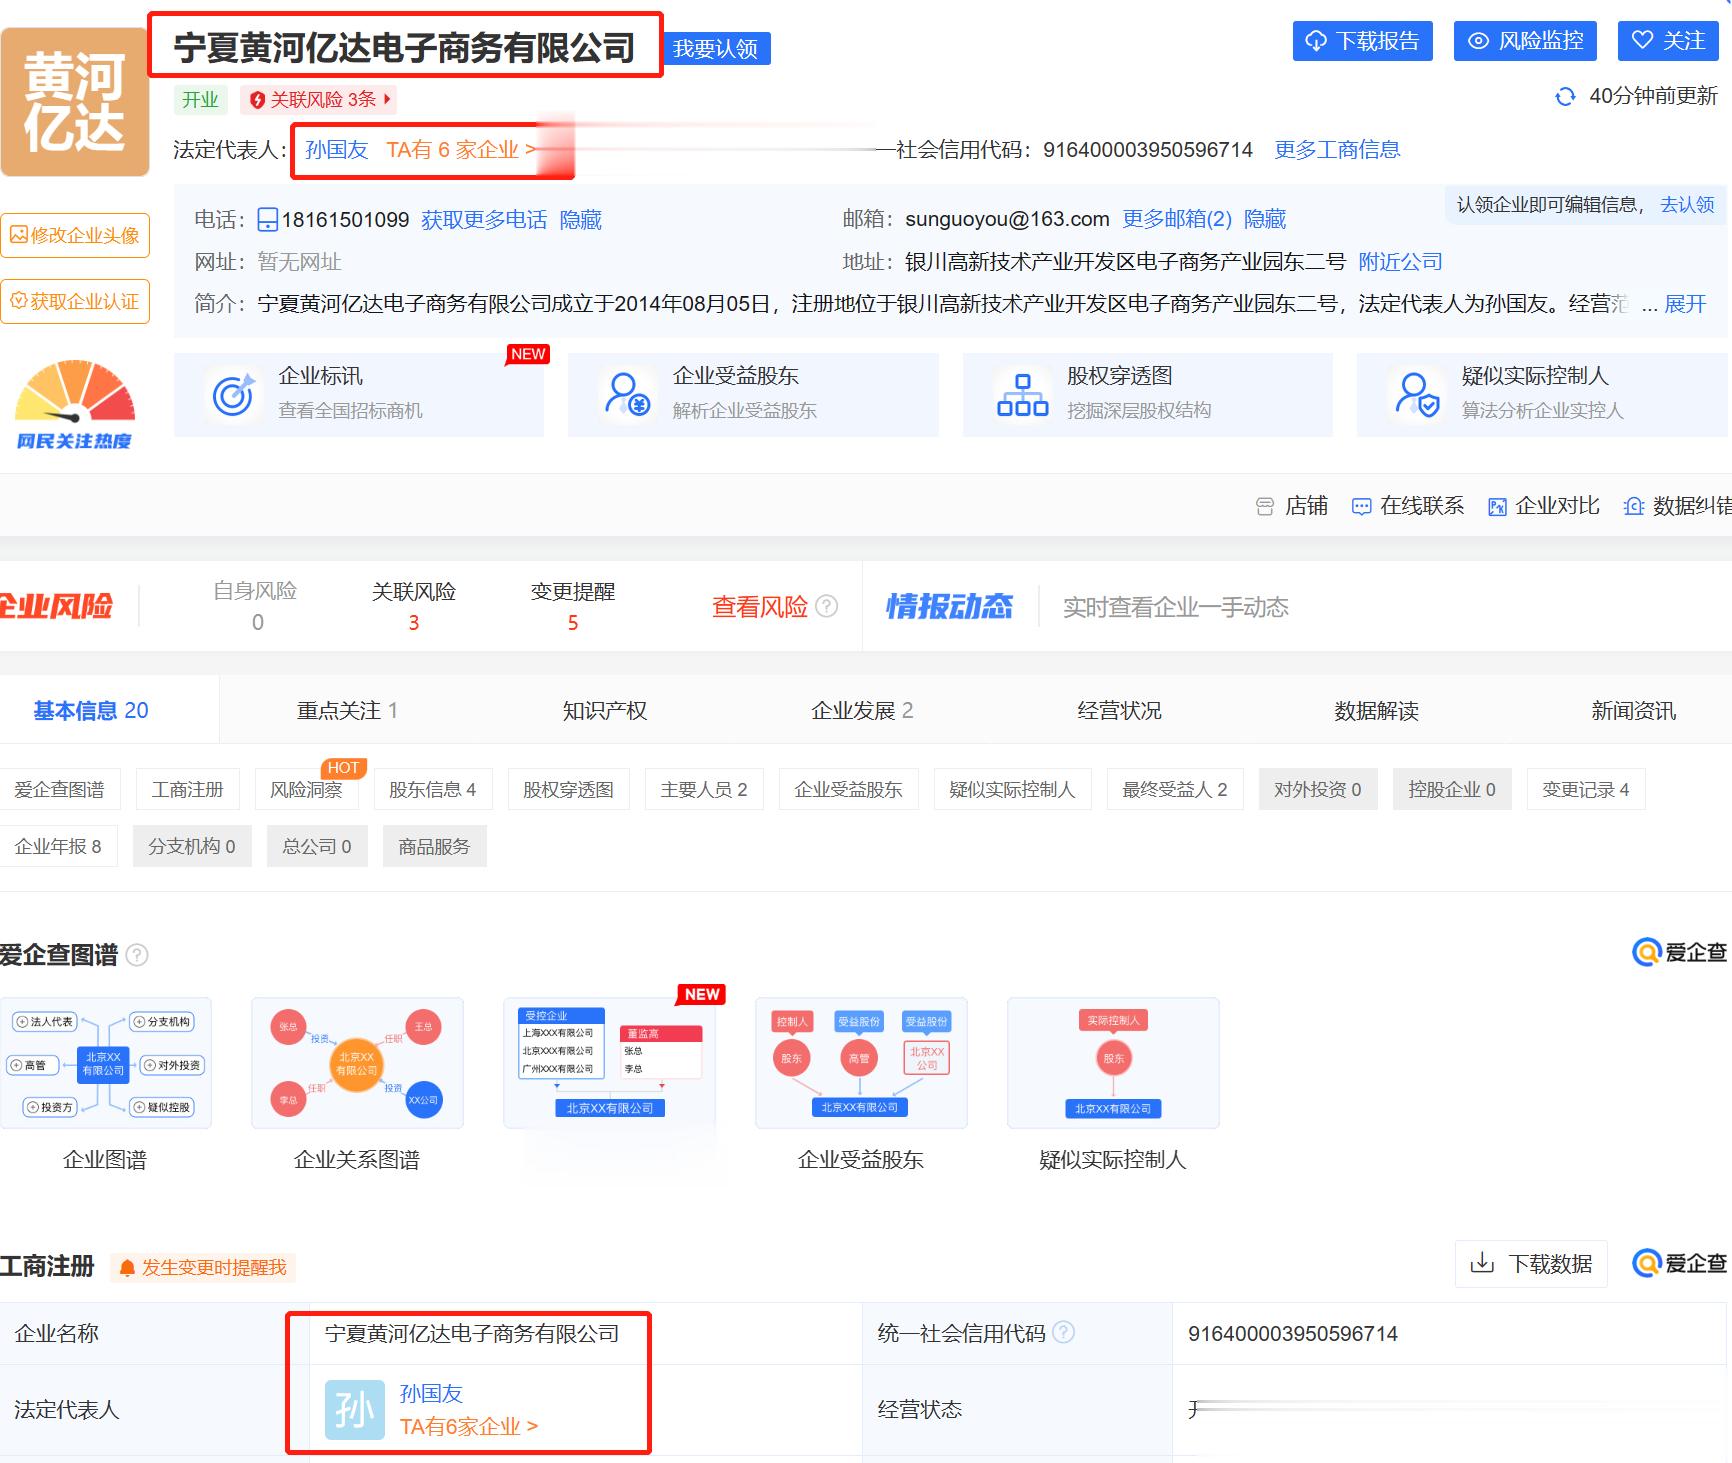Hide the phone number
Viewport: 1732px width, 1463px height.
tap(580, 220)
